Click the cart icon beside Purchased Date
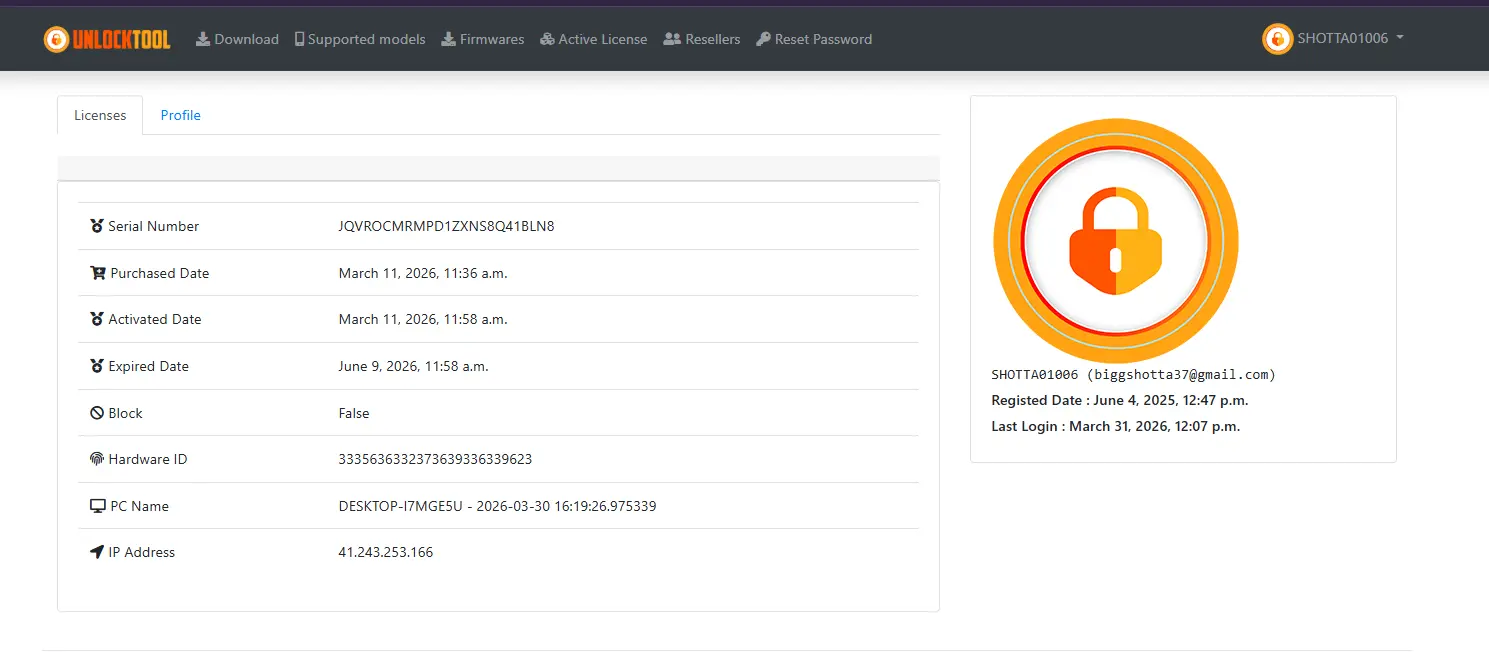This screenshot has width=1489, height=669. (98, 273)
